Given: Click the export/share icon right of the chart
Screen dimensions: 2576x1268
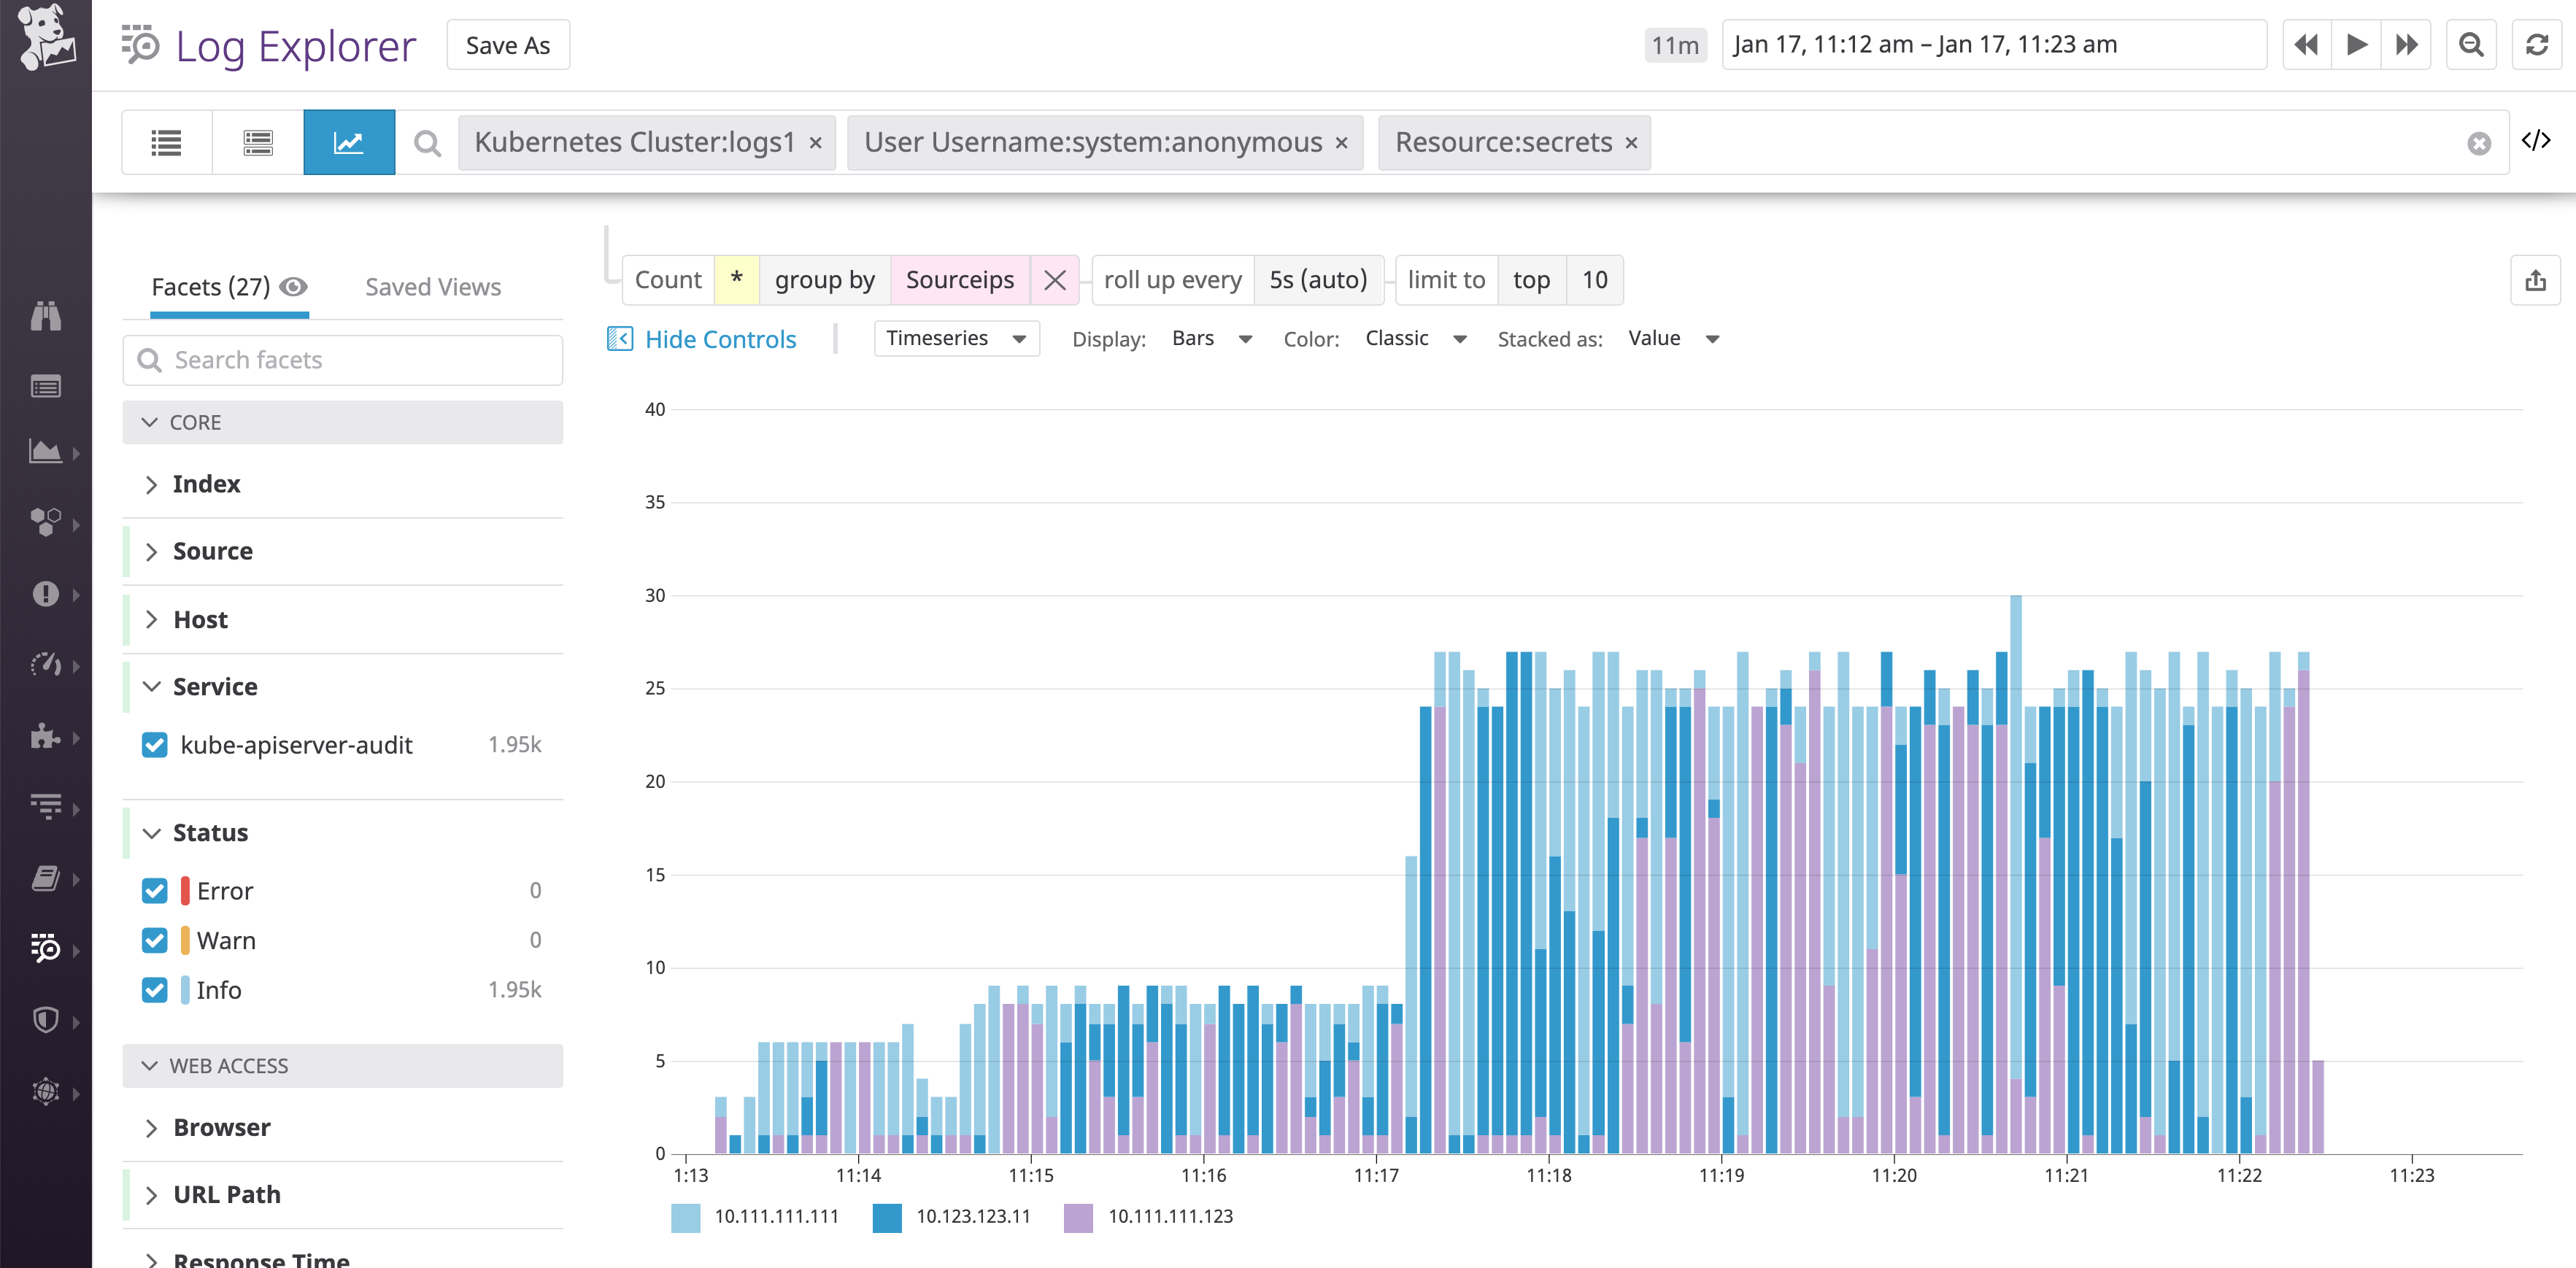Looking at the screenshot, I should tap(2535, 280).
